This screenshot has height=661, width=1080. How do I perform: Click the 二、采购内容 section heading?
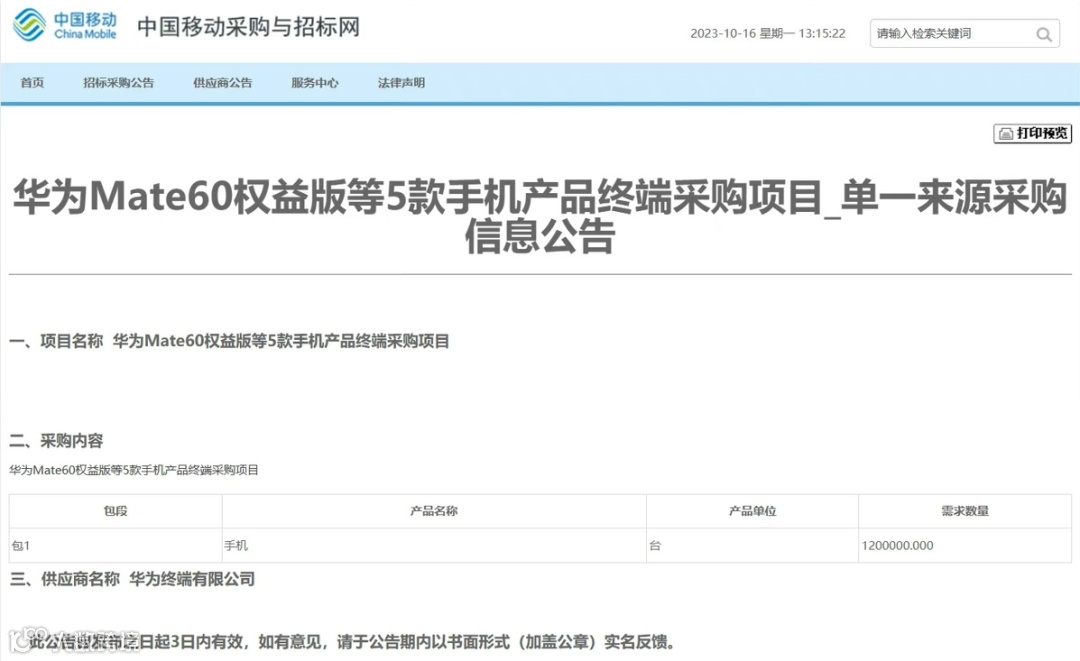click(56, 441)
